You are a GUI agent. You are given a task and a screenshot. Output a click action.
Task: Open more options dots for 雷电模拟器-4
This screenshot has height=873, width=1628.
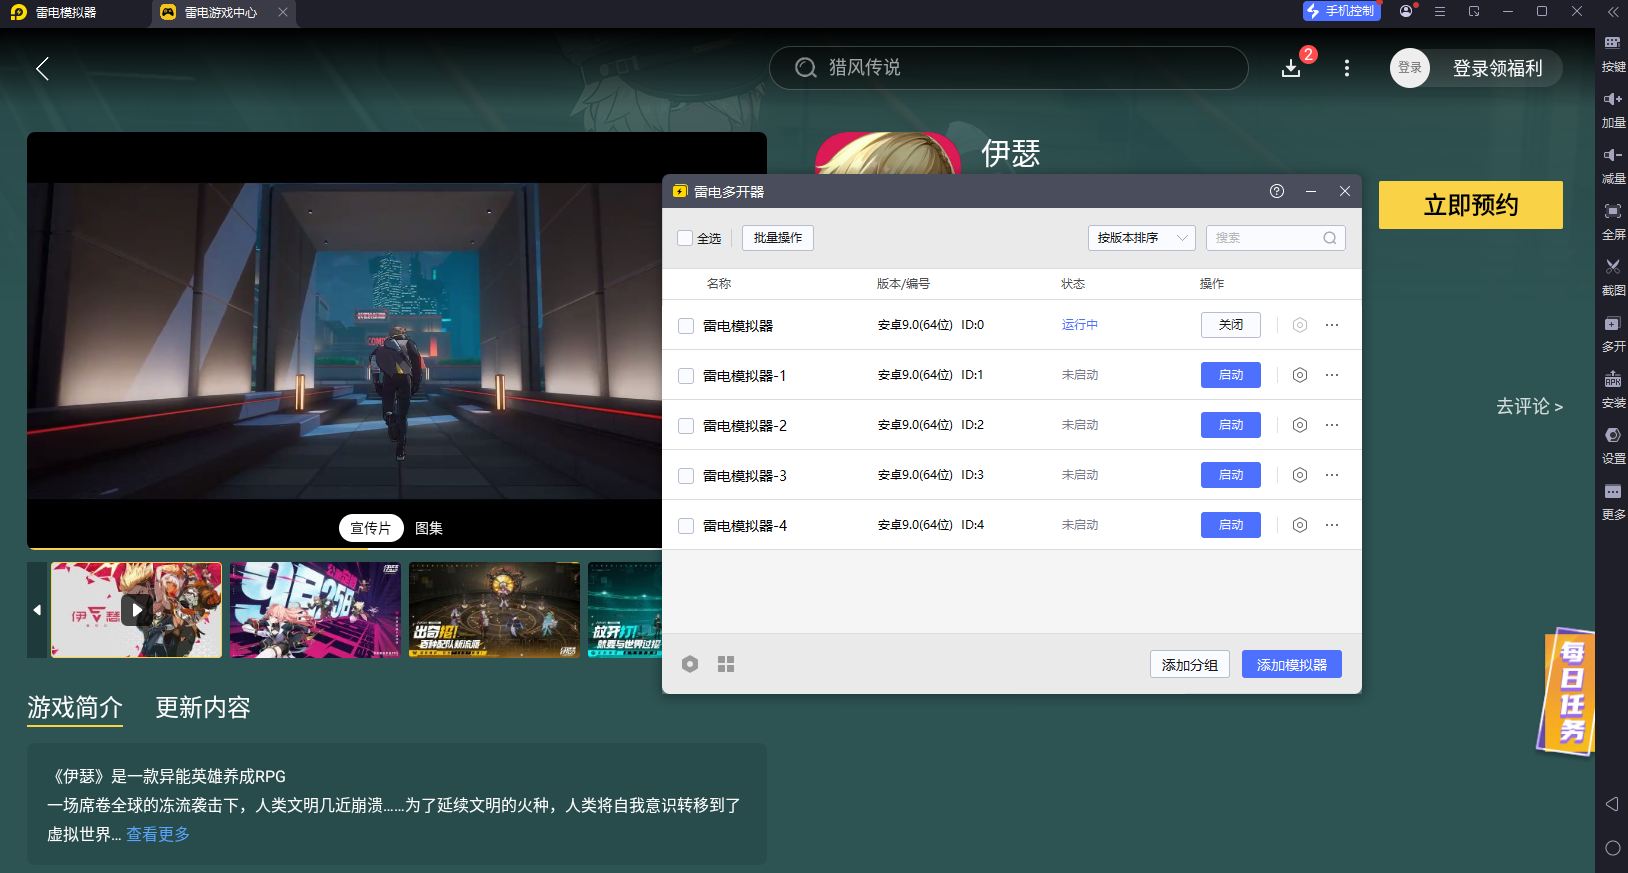click(1332, 525)
